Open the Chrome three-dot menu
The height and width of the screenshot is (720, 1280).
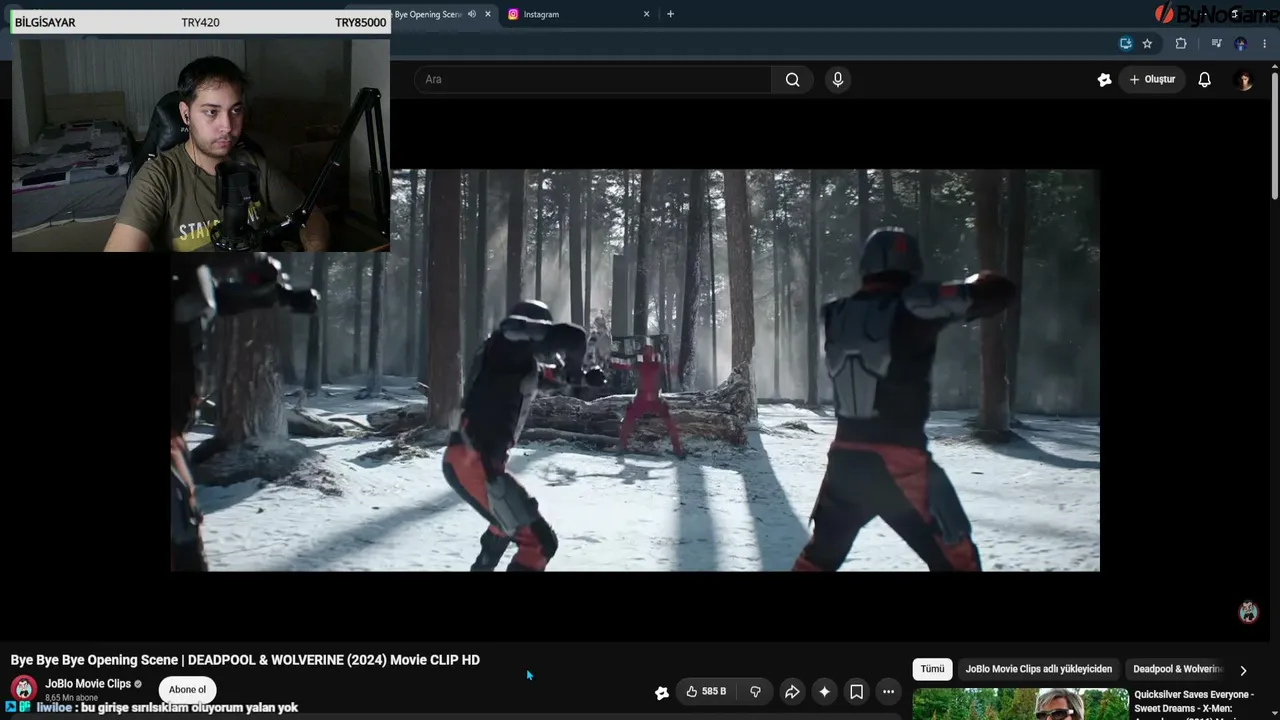pyautogui.click(x=1265, y=43)
